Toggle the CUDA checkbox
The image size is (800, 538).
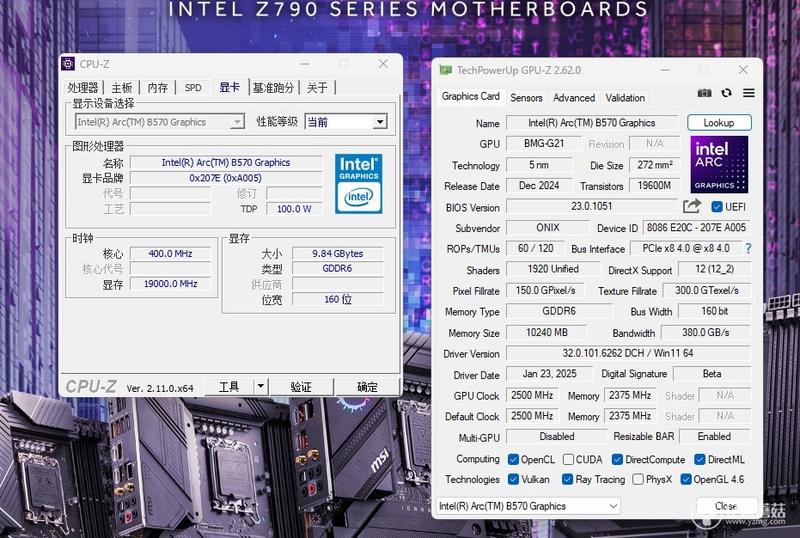[x=568, y=459]
